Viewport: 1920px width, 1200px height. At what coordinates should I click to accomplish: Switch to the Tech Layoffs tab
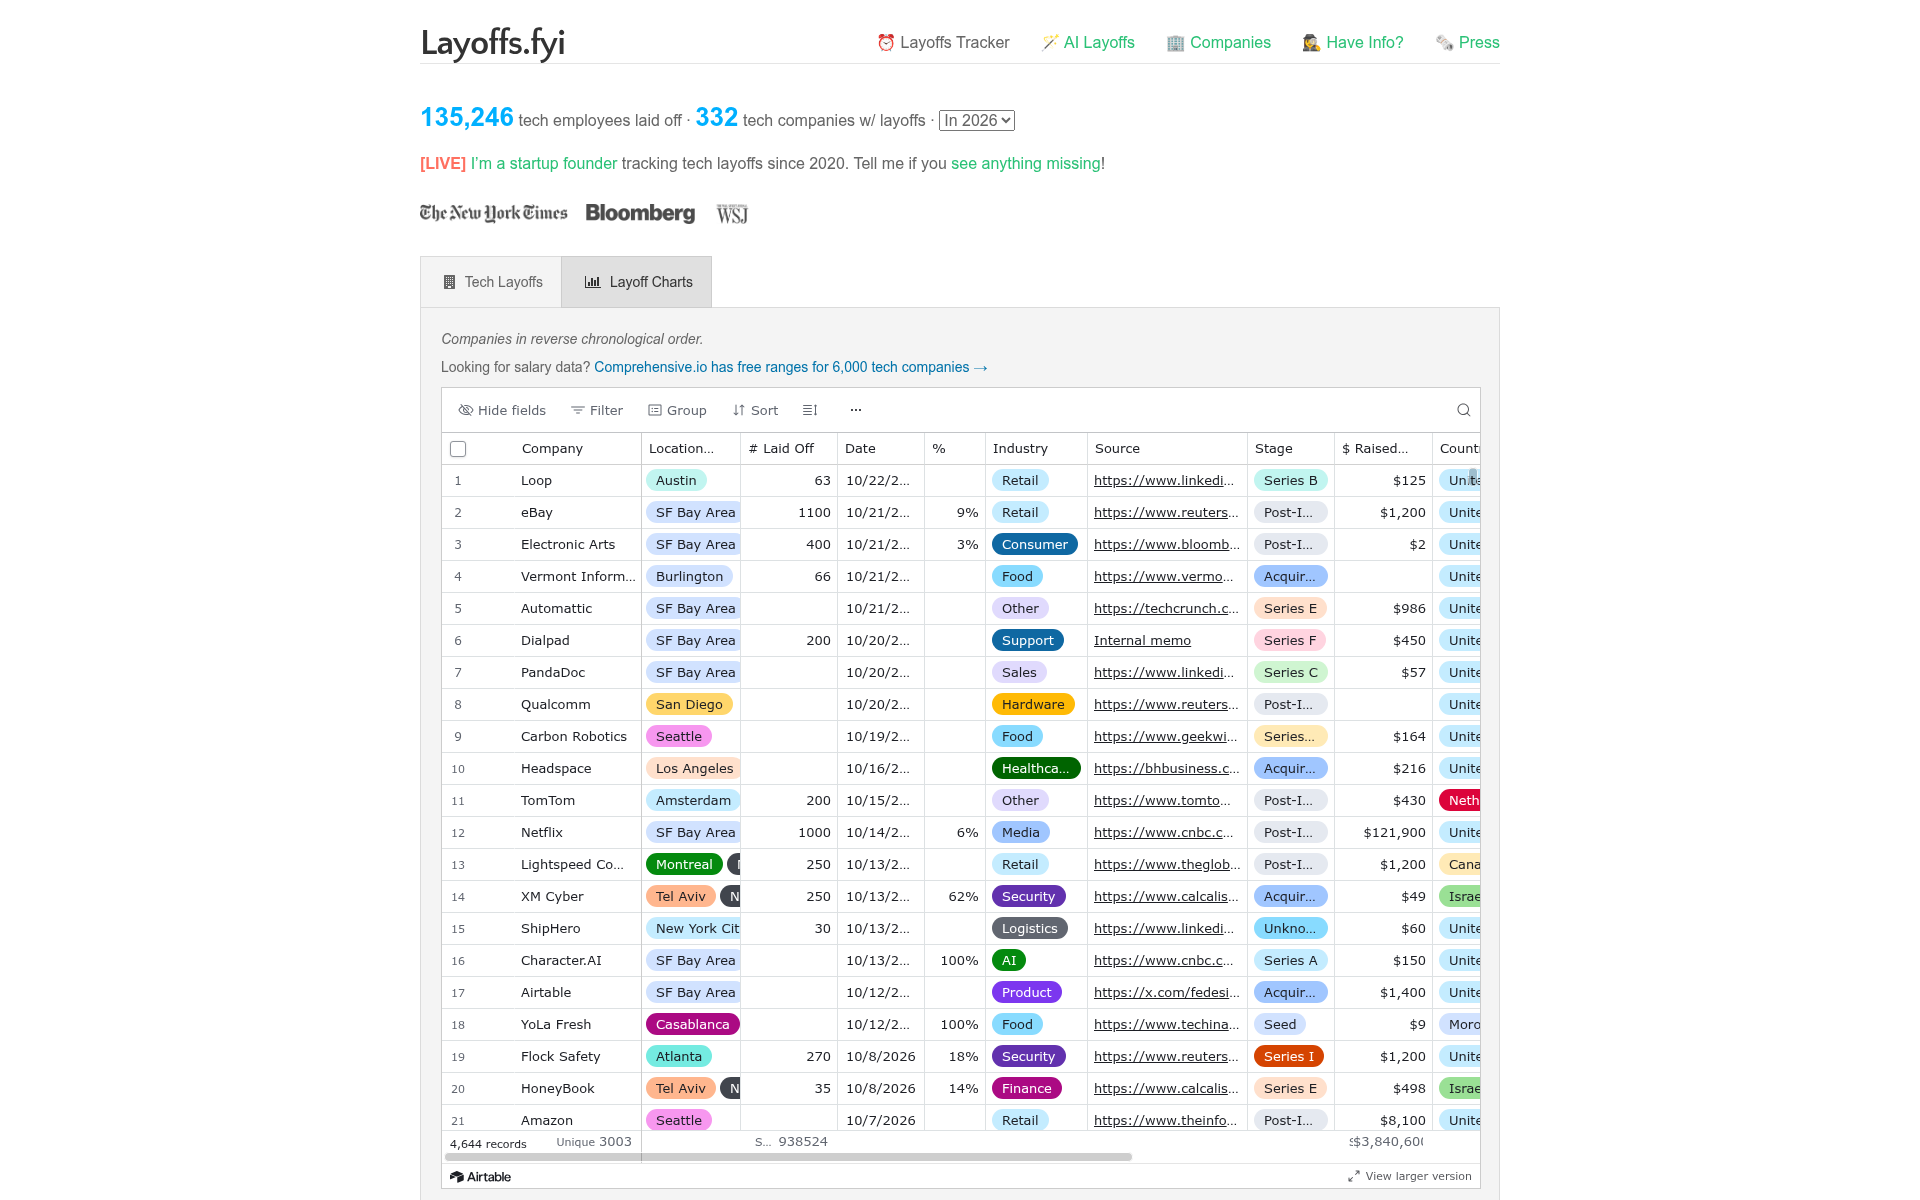[491, 282]
